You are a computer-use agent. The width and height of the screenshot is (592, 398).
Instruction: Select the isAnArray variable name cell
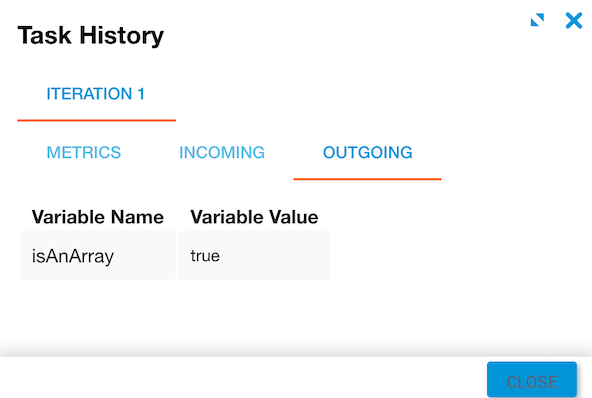(98, 256)
